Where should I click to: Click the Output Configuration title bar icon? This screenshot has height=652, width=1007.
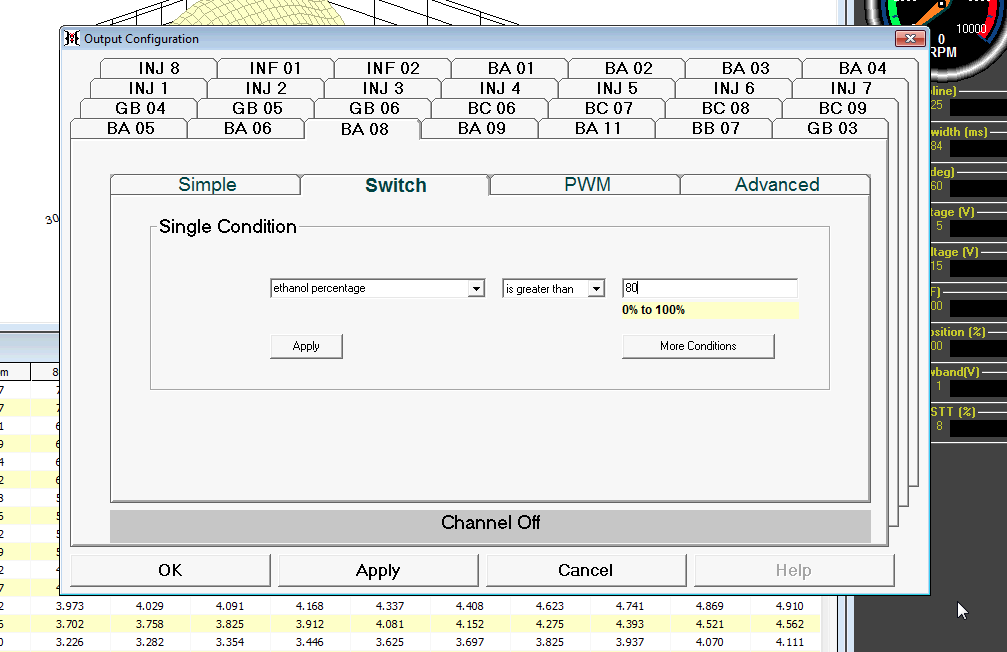coord(71,39)
